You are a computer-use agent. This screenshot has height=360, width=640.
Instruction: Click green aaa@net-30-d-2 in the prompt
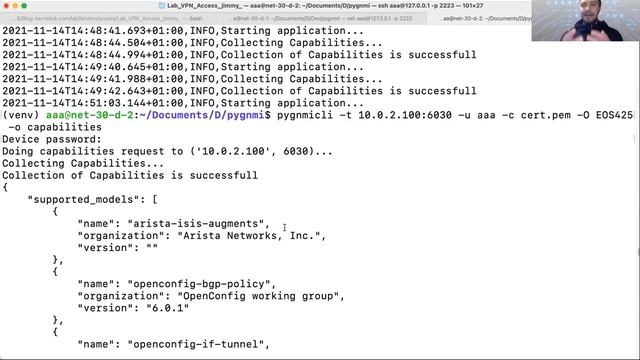(x=90, y=115)
